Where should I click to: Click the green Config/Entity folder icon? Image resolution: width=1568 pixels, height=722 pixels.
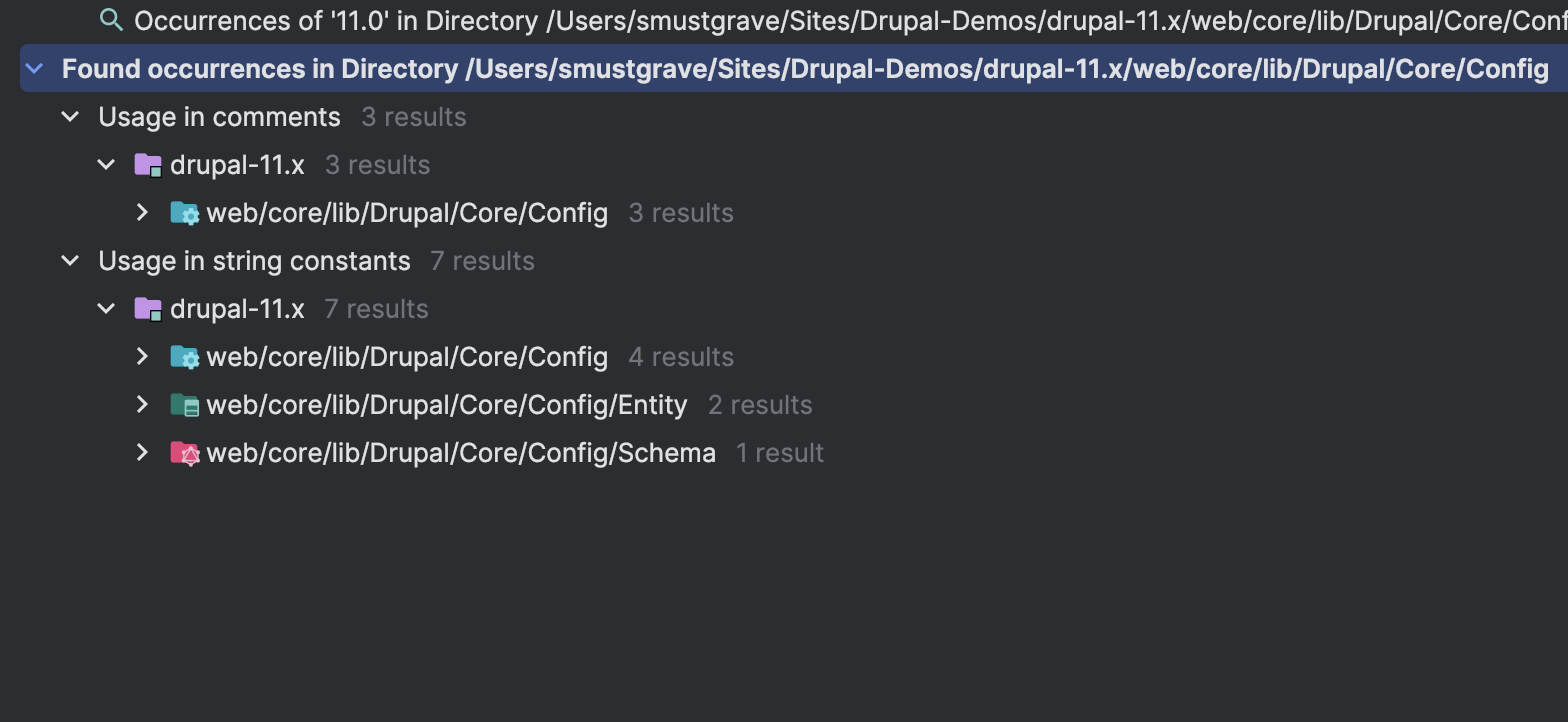click(x=184, y=405)
